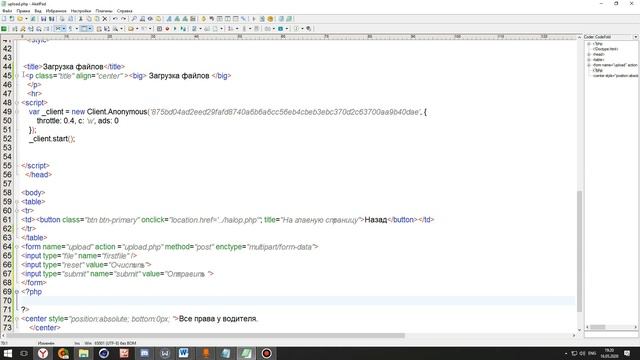Click on empty line 70 in the editor
Viewport: 640px width, 360px height.
tap(297, 300)
